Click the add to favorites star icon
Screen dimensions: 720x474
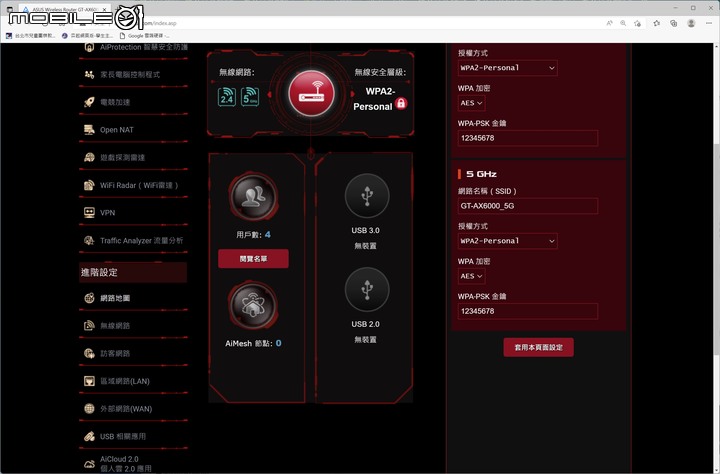click(x=637, y=23)
